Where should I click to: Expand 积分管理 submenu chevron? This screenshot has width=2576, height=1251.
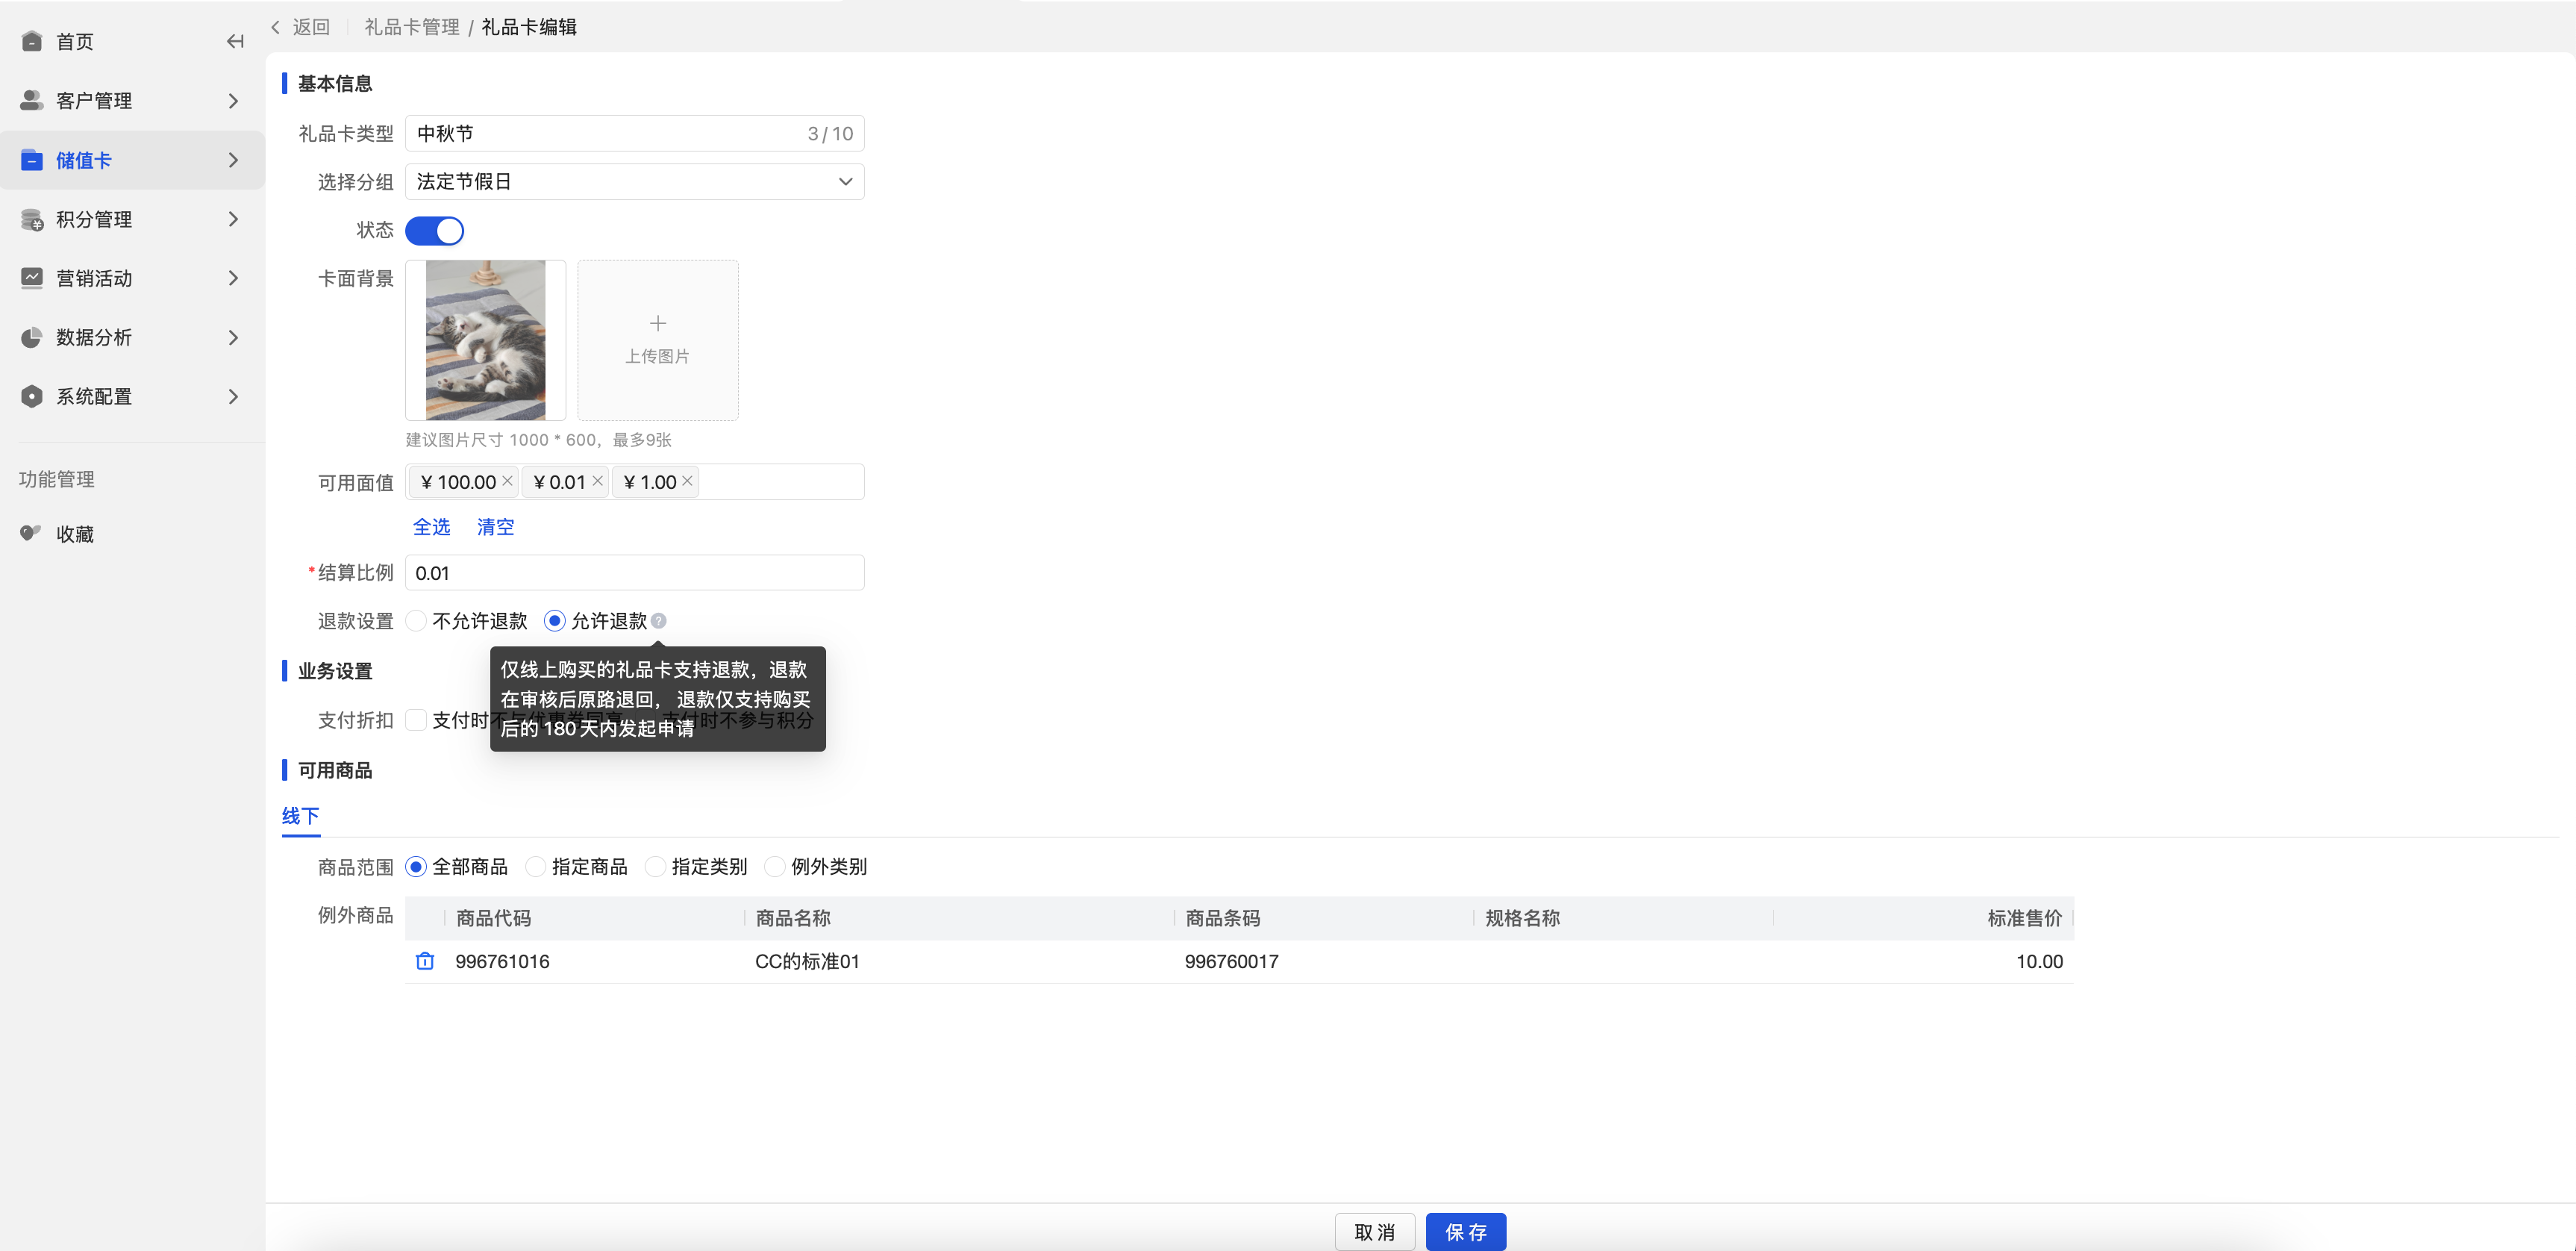(x=234, y=219)
